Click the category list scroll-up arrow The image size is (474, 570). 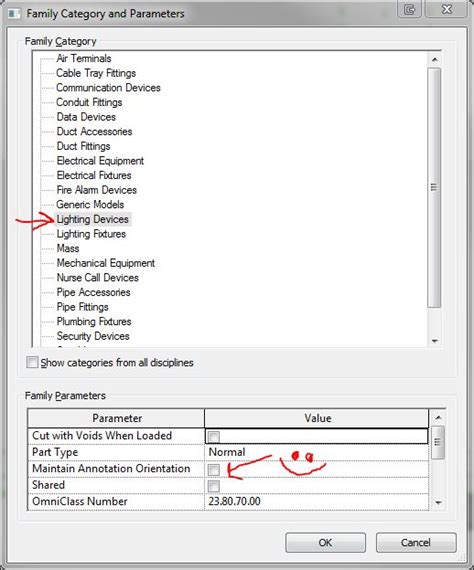point(434,59)
